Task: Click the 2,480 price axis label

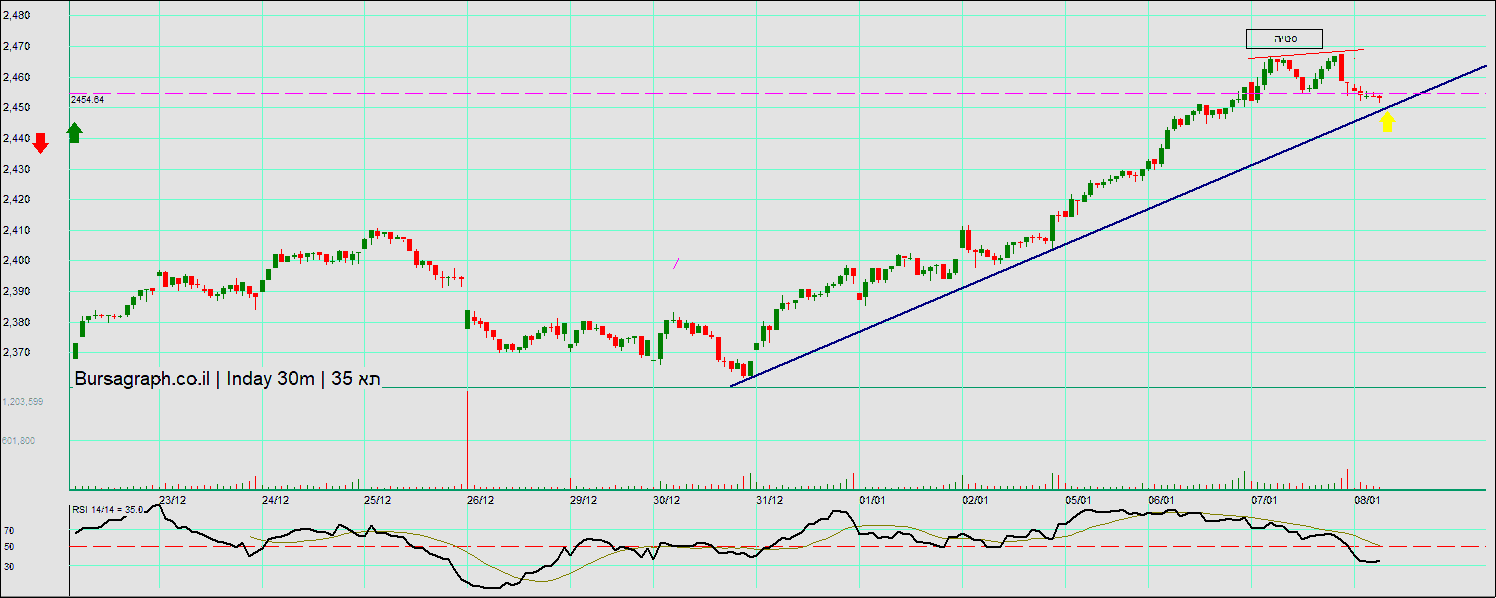Action: (x=16, y=16)
